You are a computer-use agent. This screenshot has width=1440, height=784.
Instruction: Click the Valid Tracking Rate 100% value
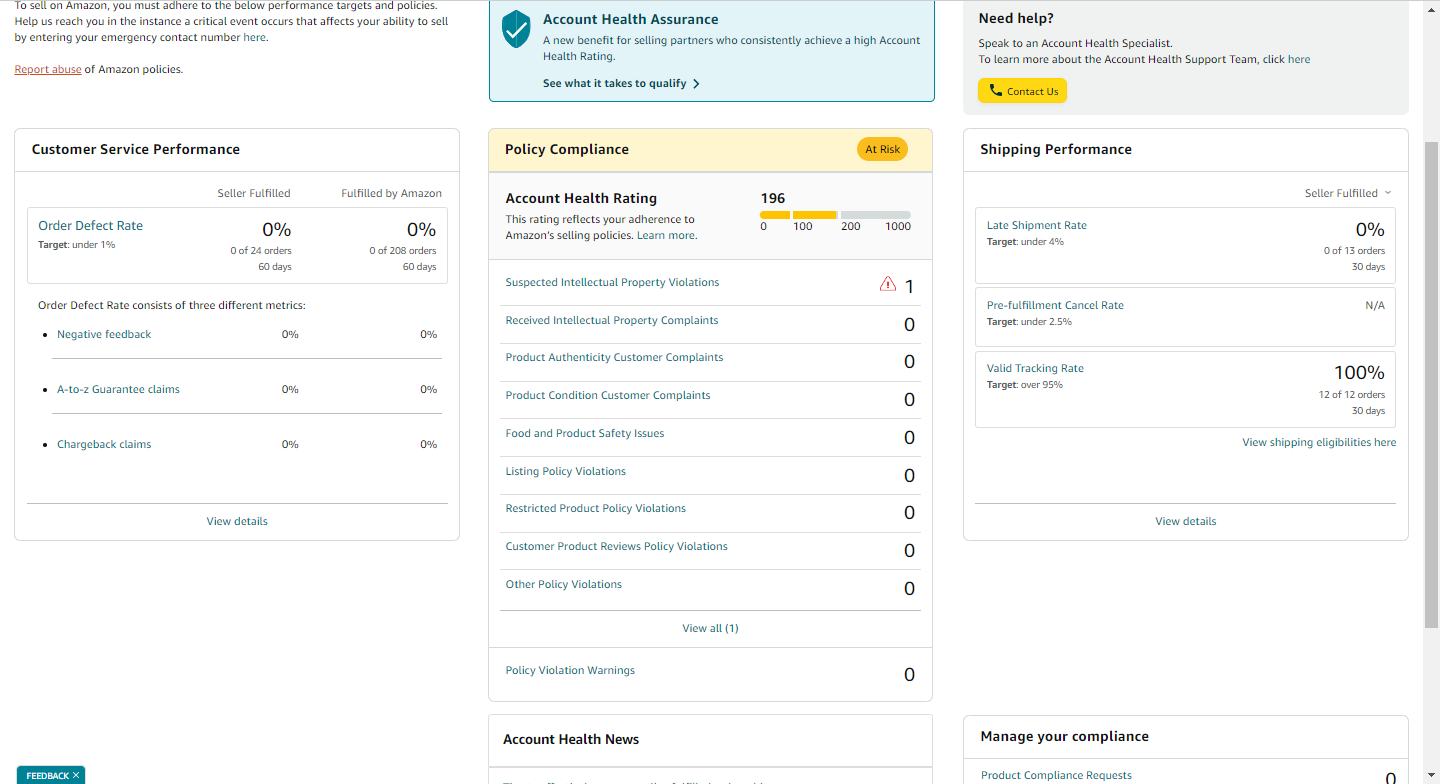[1359, 372]
